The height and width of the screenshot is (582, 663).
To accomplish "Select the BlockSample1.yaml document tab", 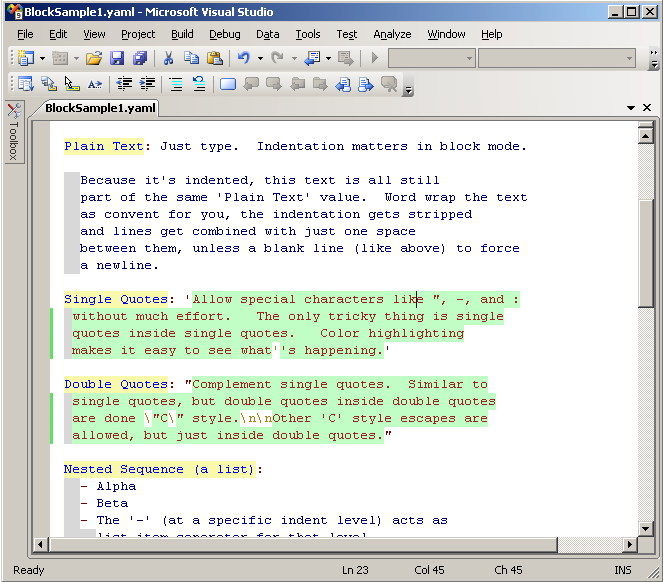I will point(100,108).
